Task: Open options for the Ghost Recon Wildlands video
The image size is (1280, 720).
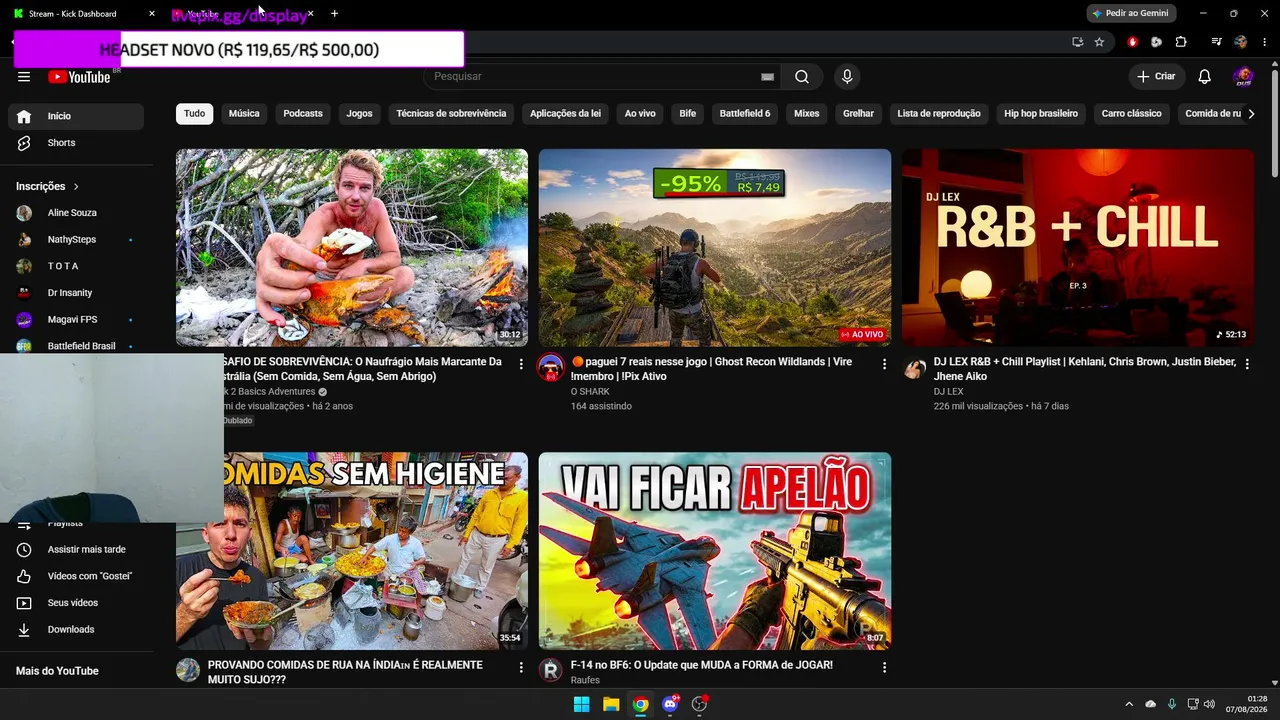Action: (x=884, y=364)
